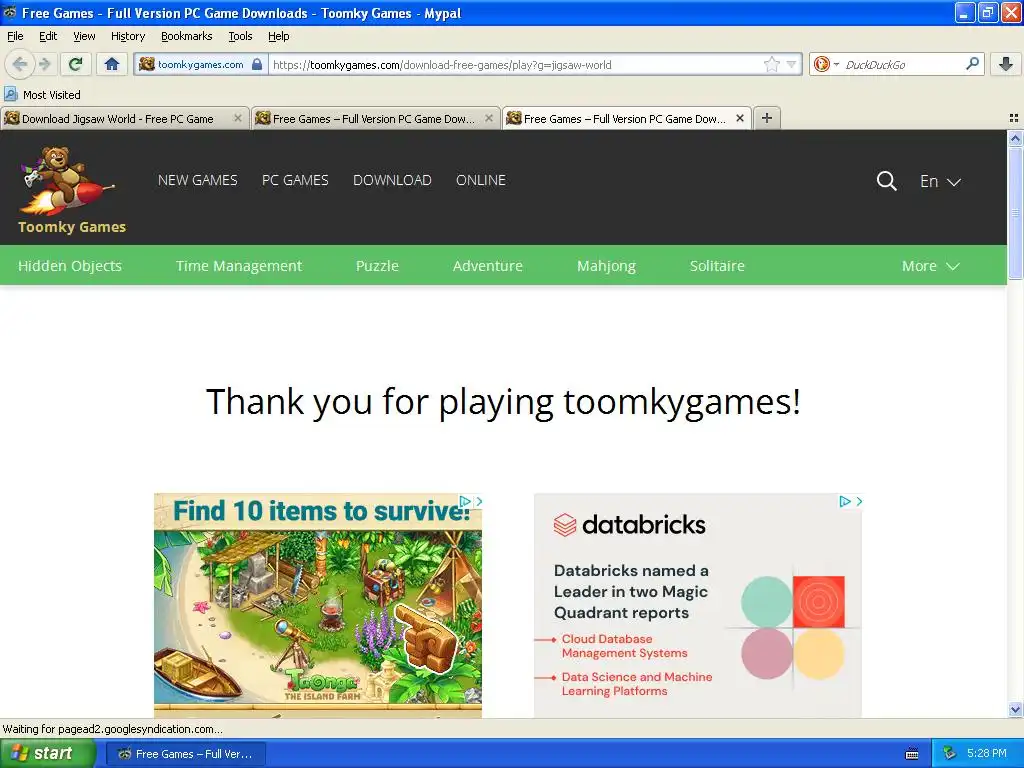The width and height of the screenshot is (1024, 768).
Task: Open the Taonga island farm ad image
Action: coord(318,605)
